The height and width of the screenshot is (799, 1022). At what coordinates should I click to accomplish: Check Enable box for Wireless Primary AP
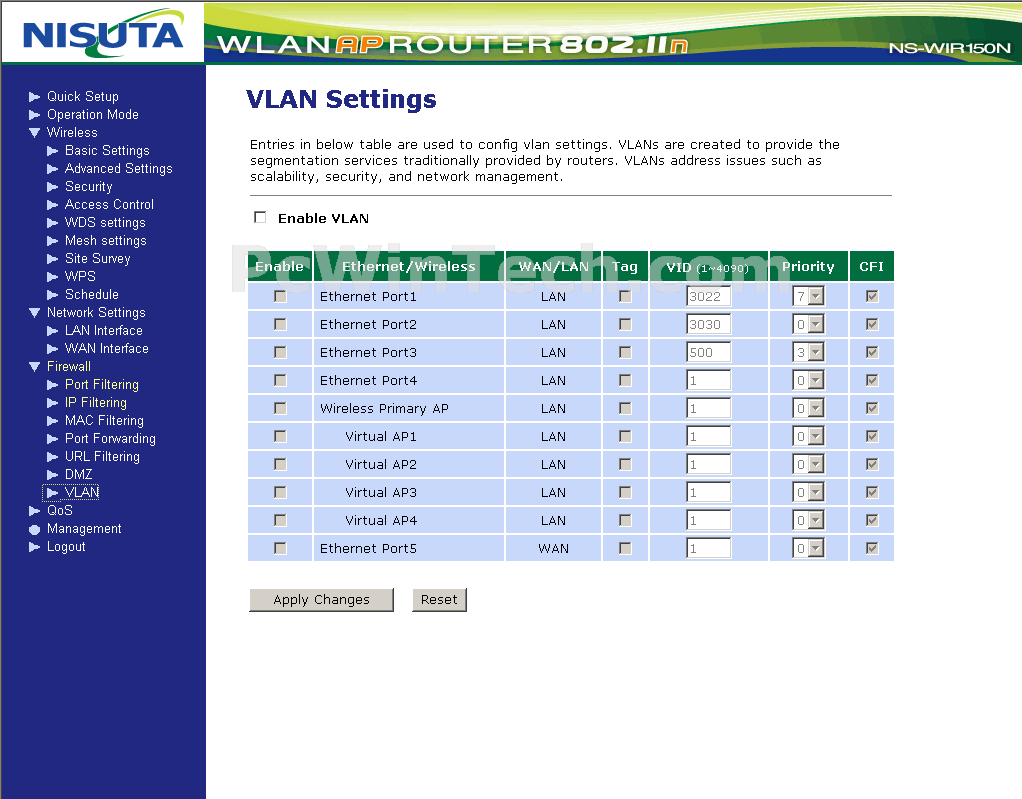click(280, 408)
